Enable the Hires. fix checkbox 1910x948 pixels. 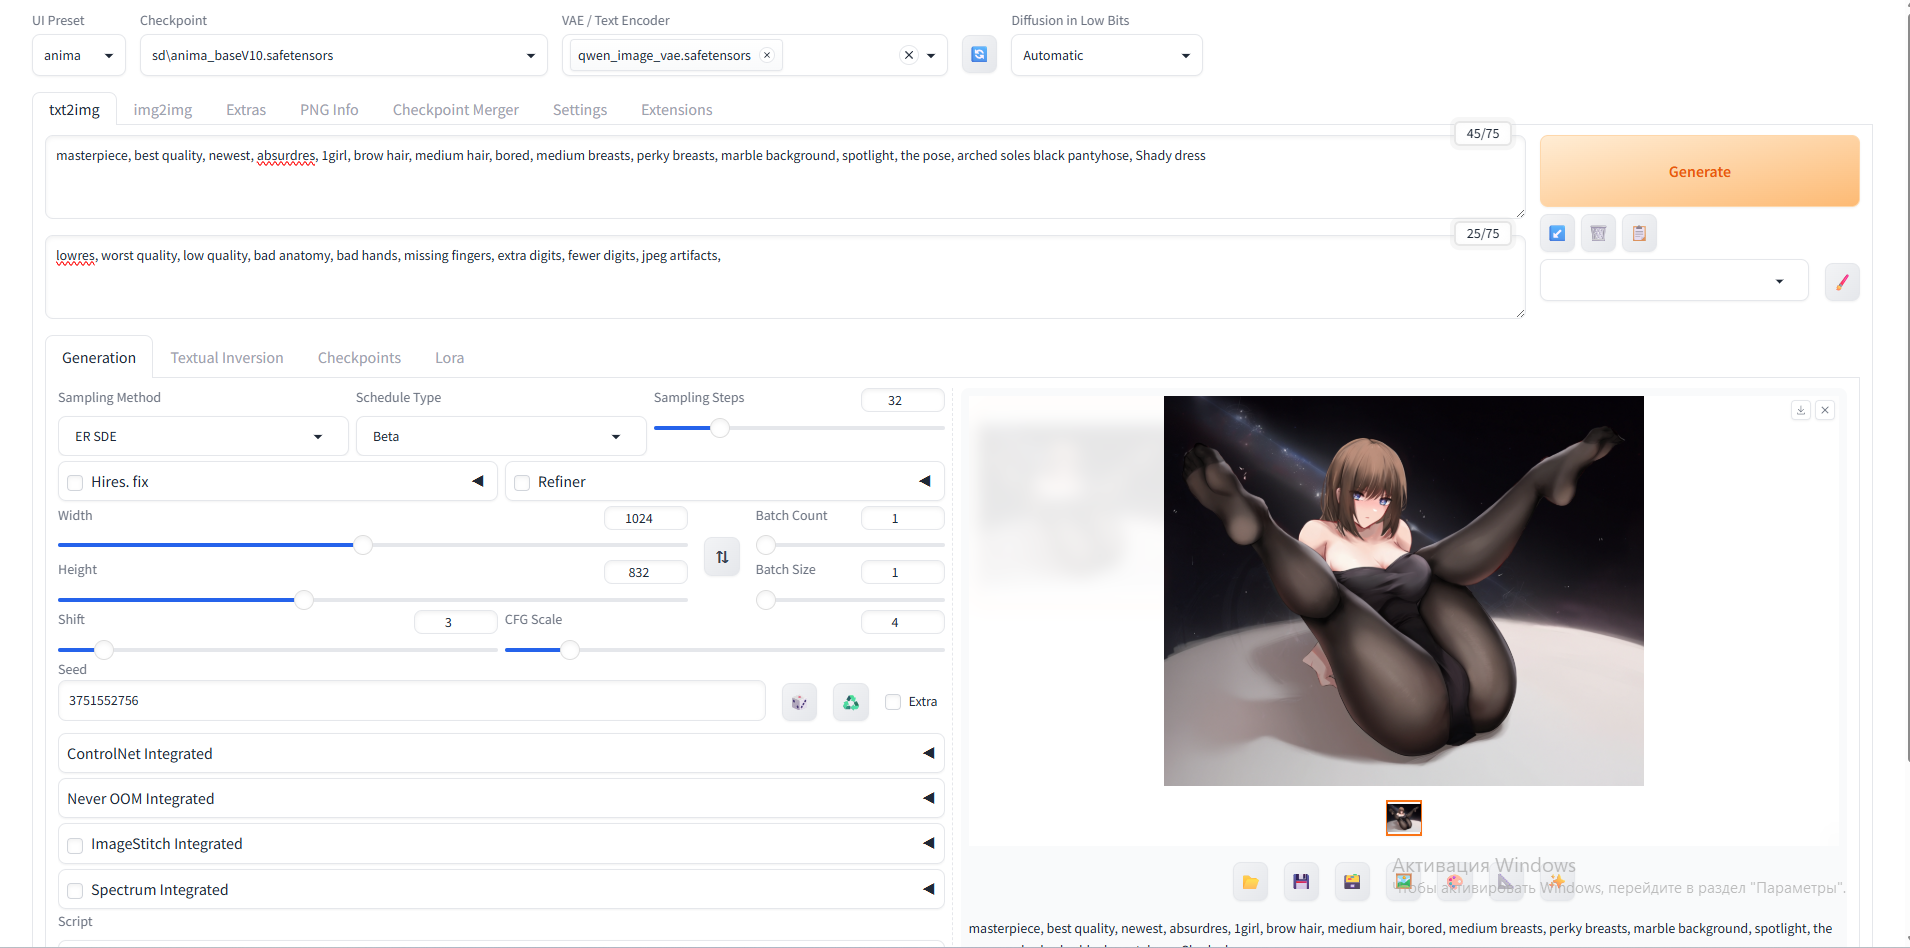[x=75, y=482]
